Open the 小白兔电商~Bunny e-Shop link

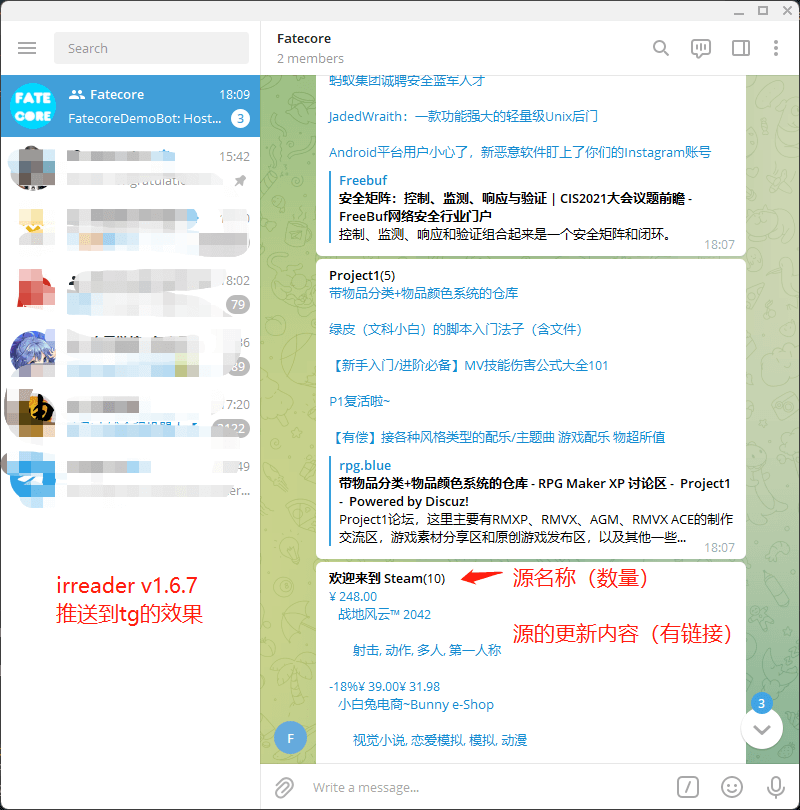pos(416,705)
